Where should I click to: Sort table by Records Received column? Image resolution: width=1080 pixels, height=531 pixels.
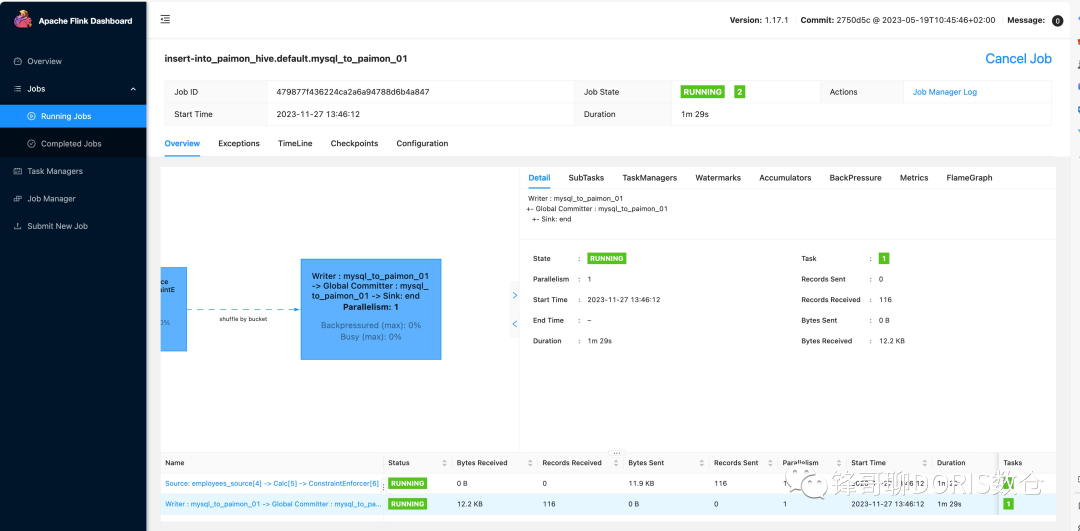click(616, 463)
